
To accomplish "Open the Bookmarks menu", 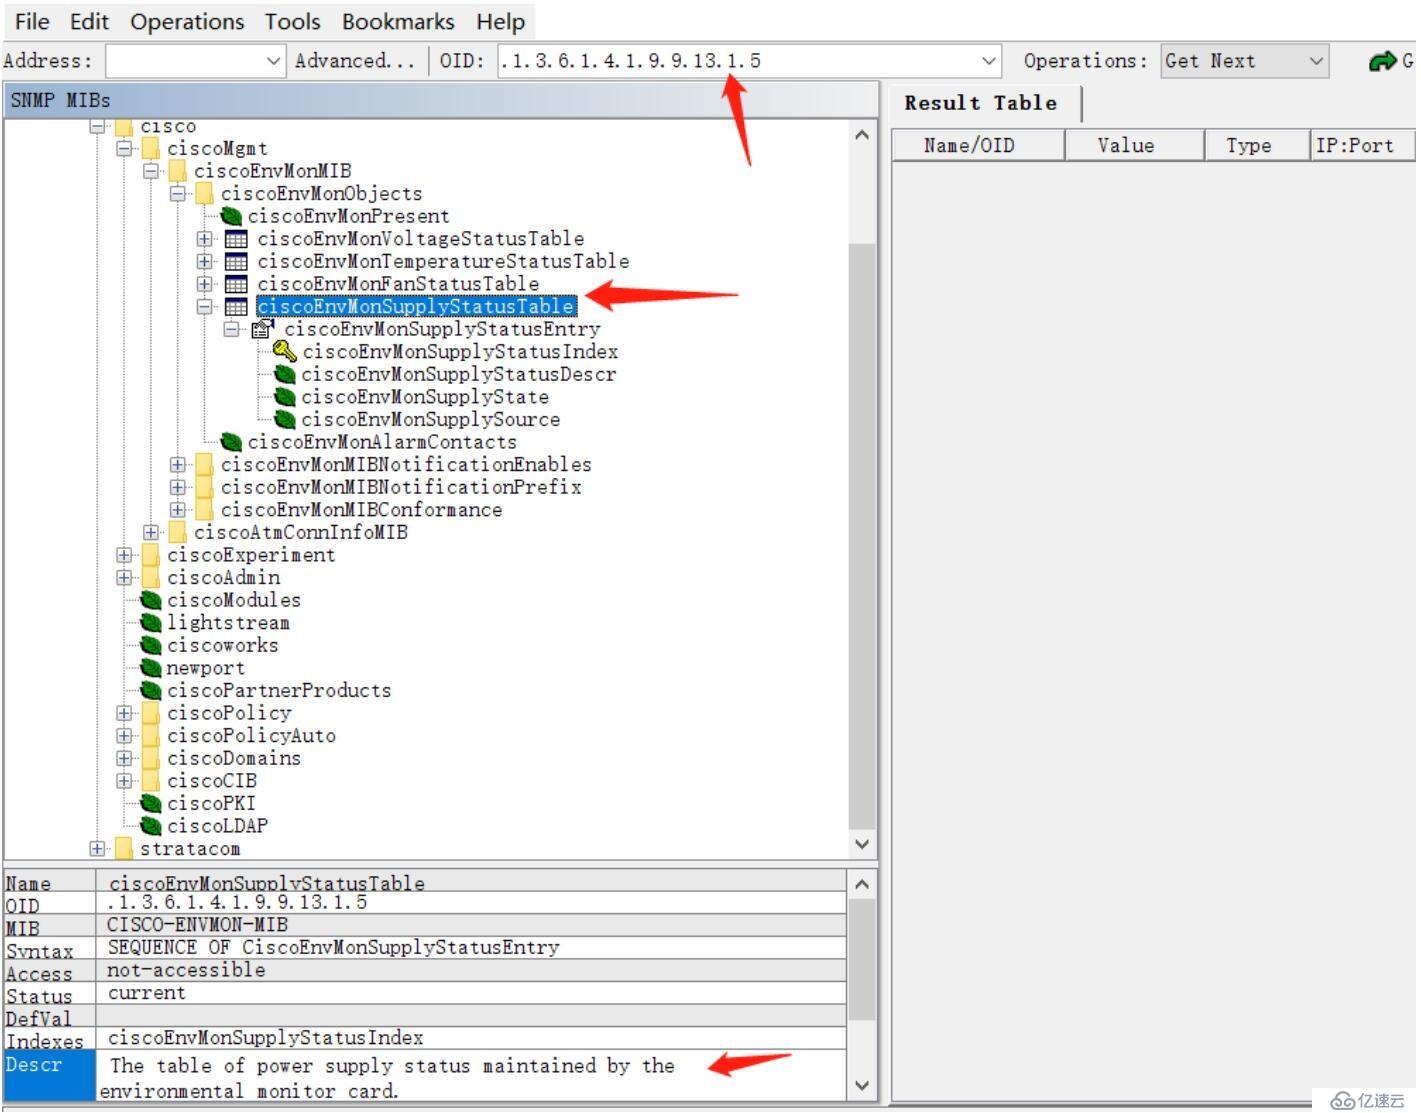I will coord(398,21).
